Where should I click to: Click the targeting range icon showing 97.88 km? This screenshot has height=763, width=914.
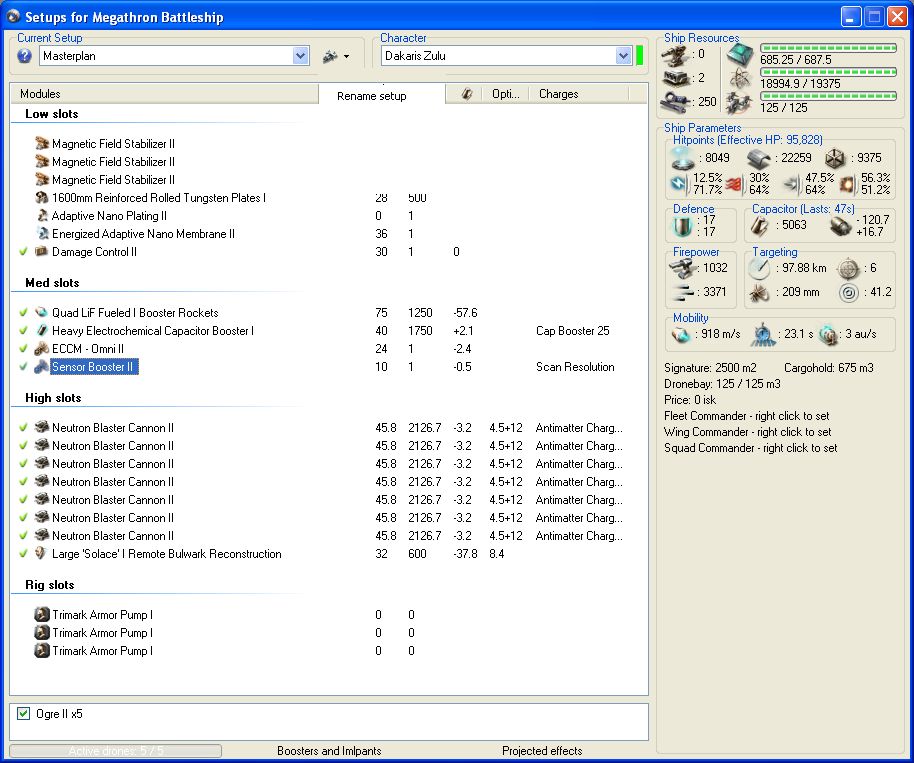coord(759,268)
